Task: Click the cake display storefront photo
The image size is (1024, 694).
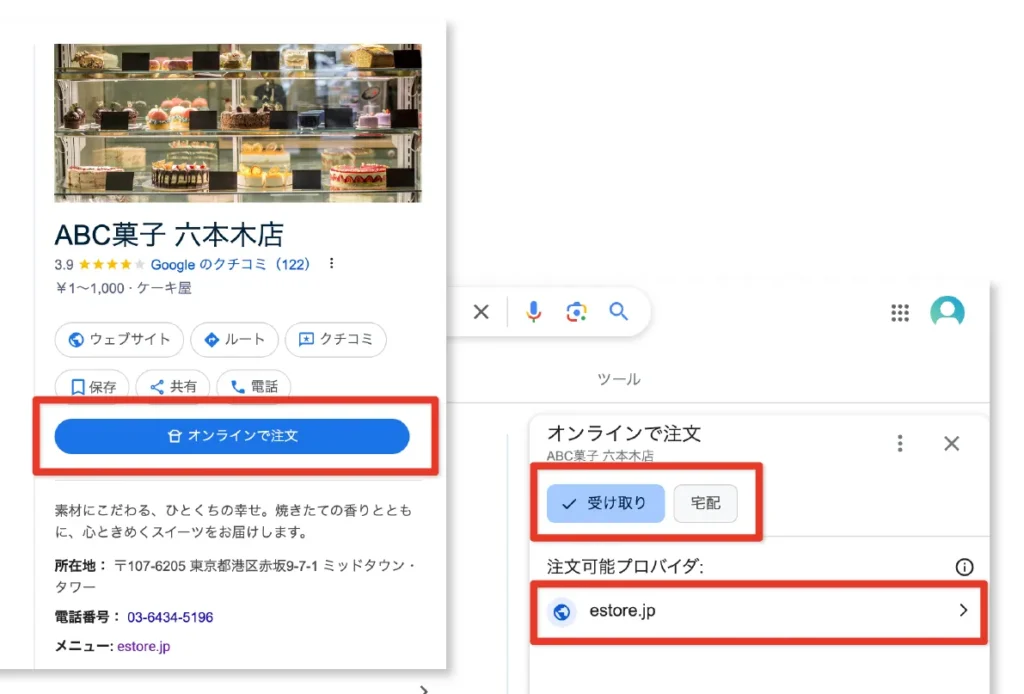Action: click(238, 122)
